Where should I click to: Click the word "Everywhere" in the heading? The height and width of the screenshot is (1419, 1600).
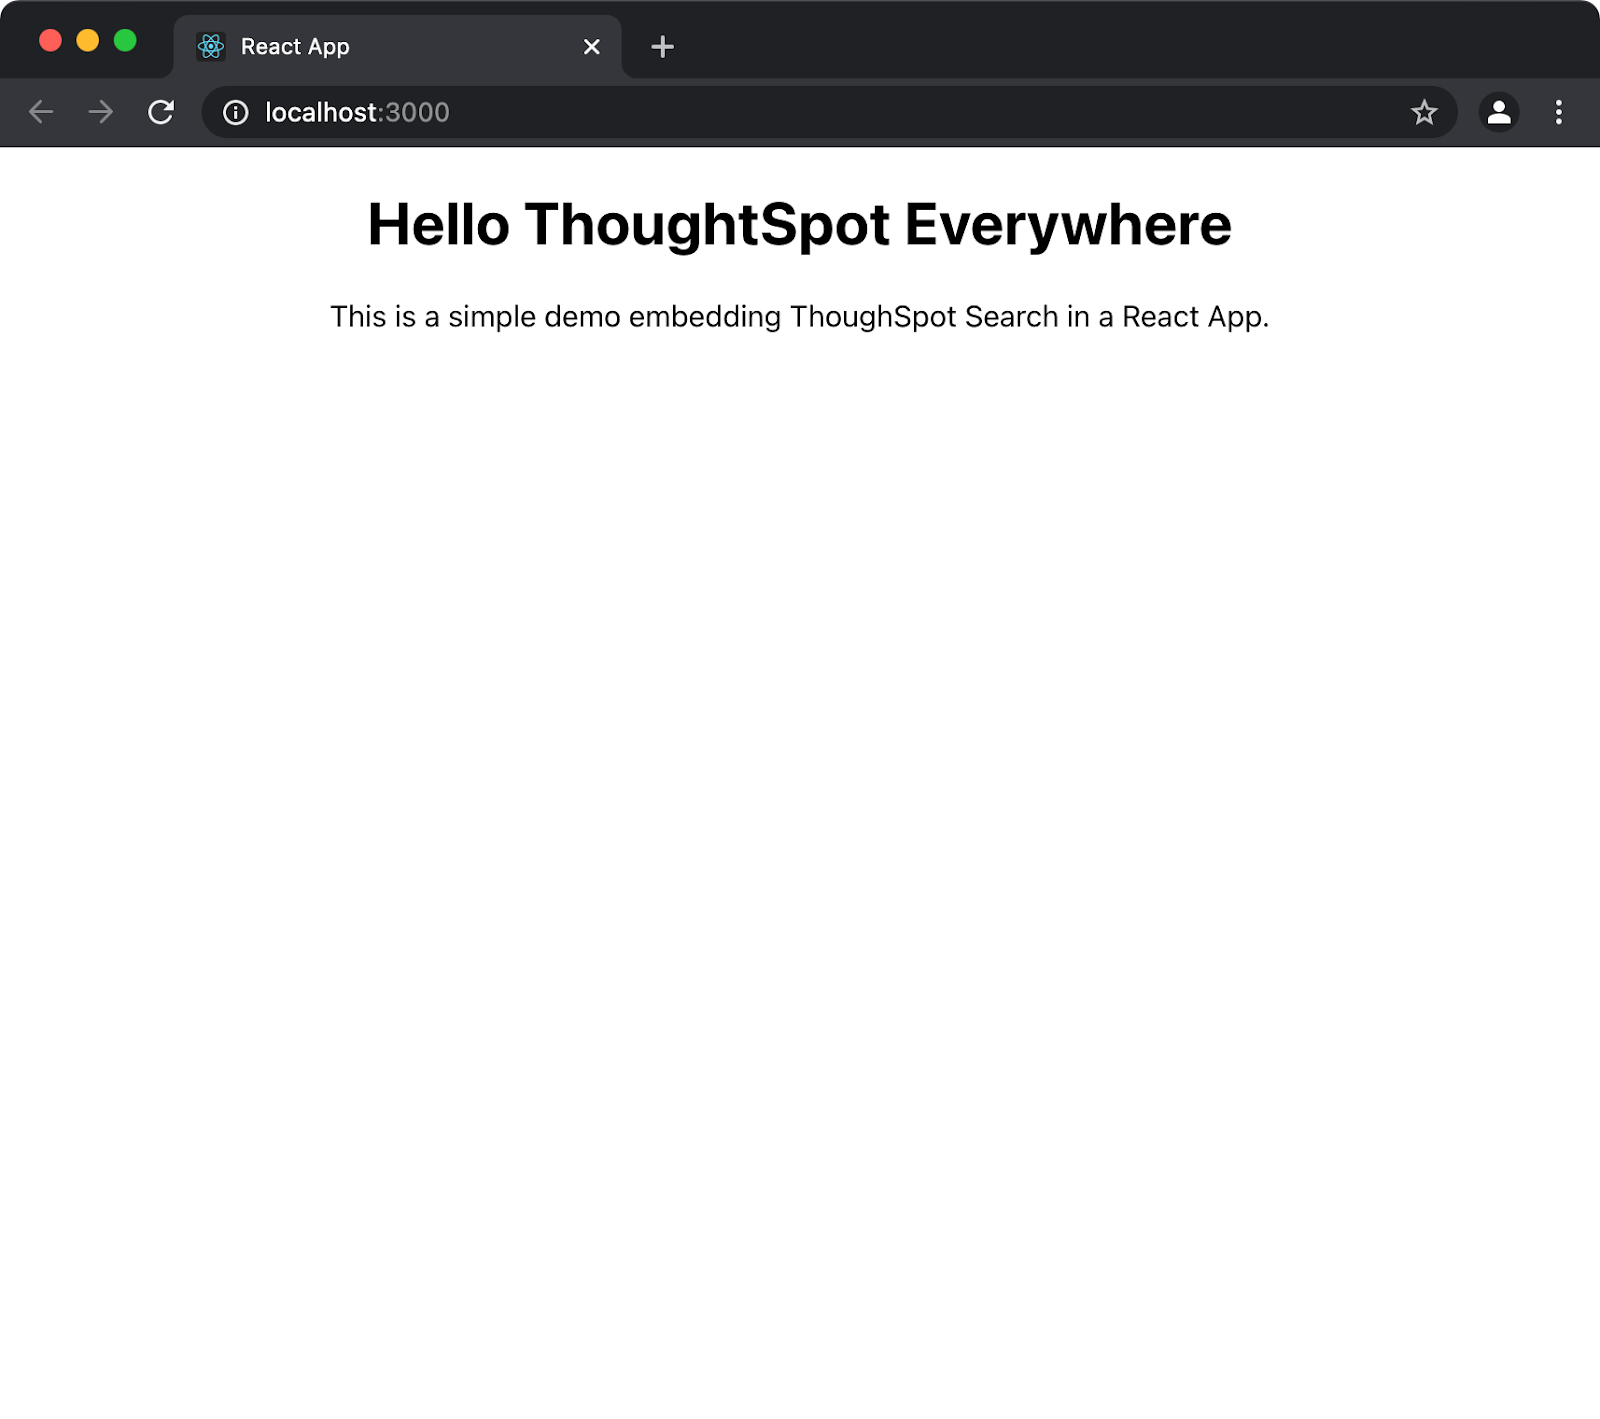[x=1067, y=224]
